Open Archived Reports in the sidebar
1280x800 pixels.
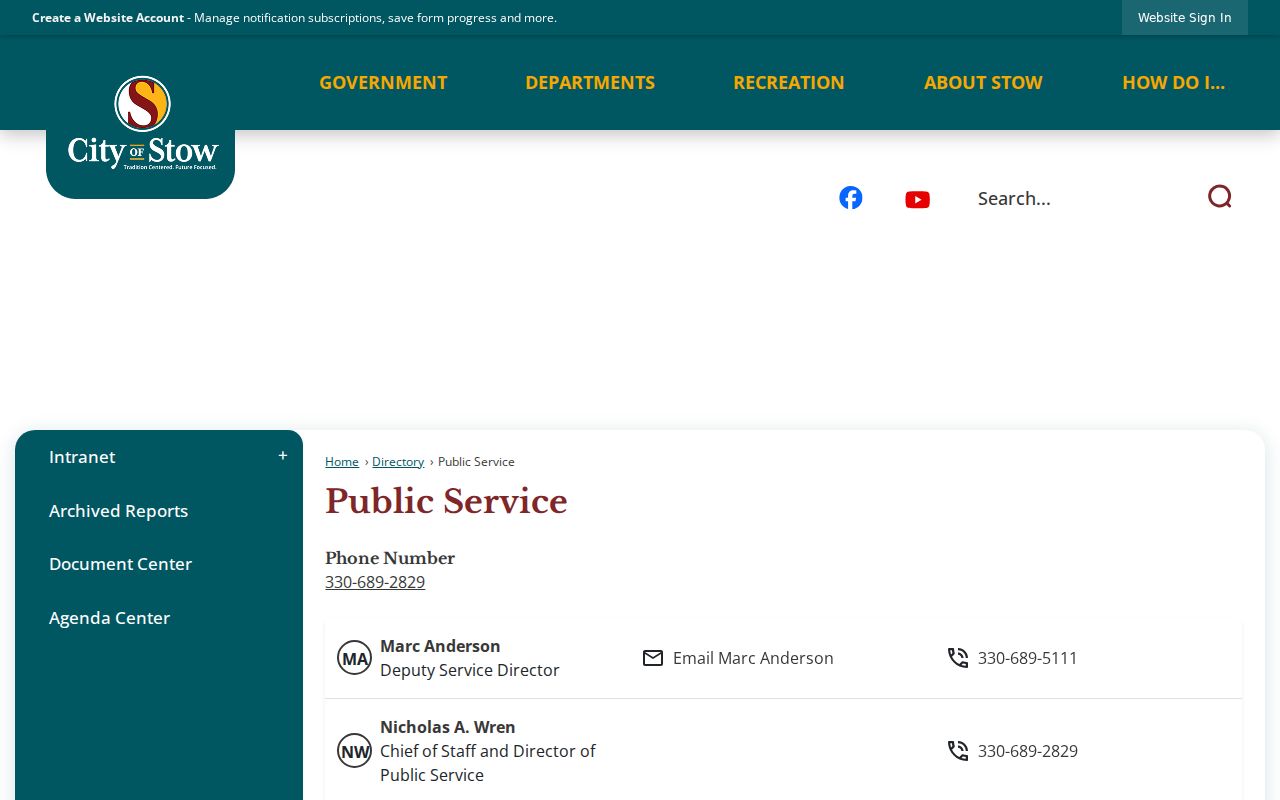[118, 511]
